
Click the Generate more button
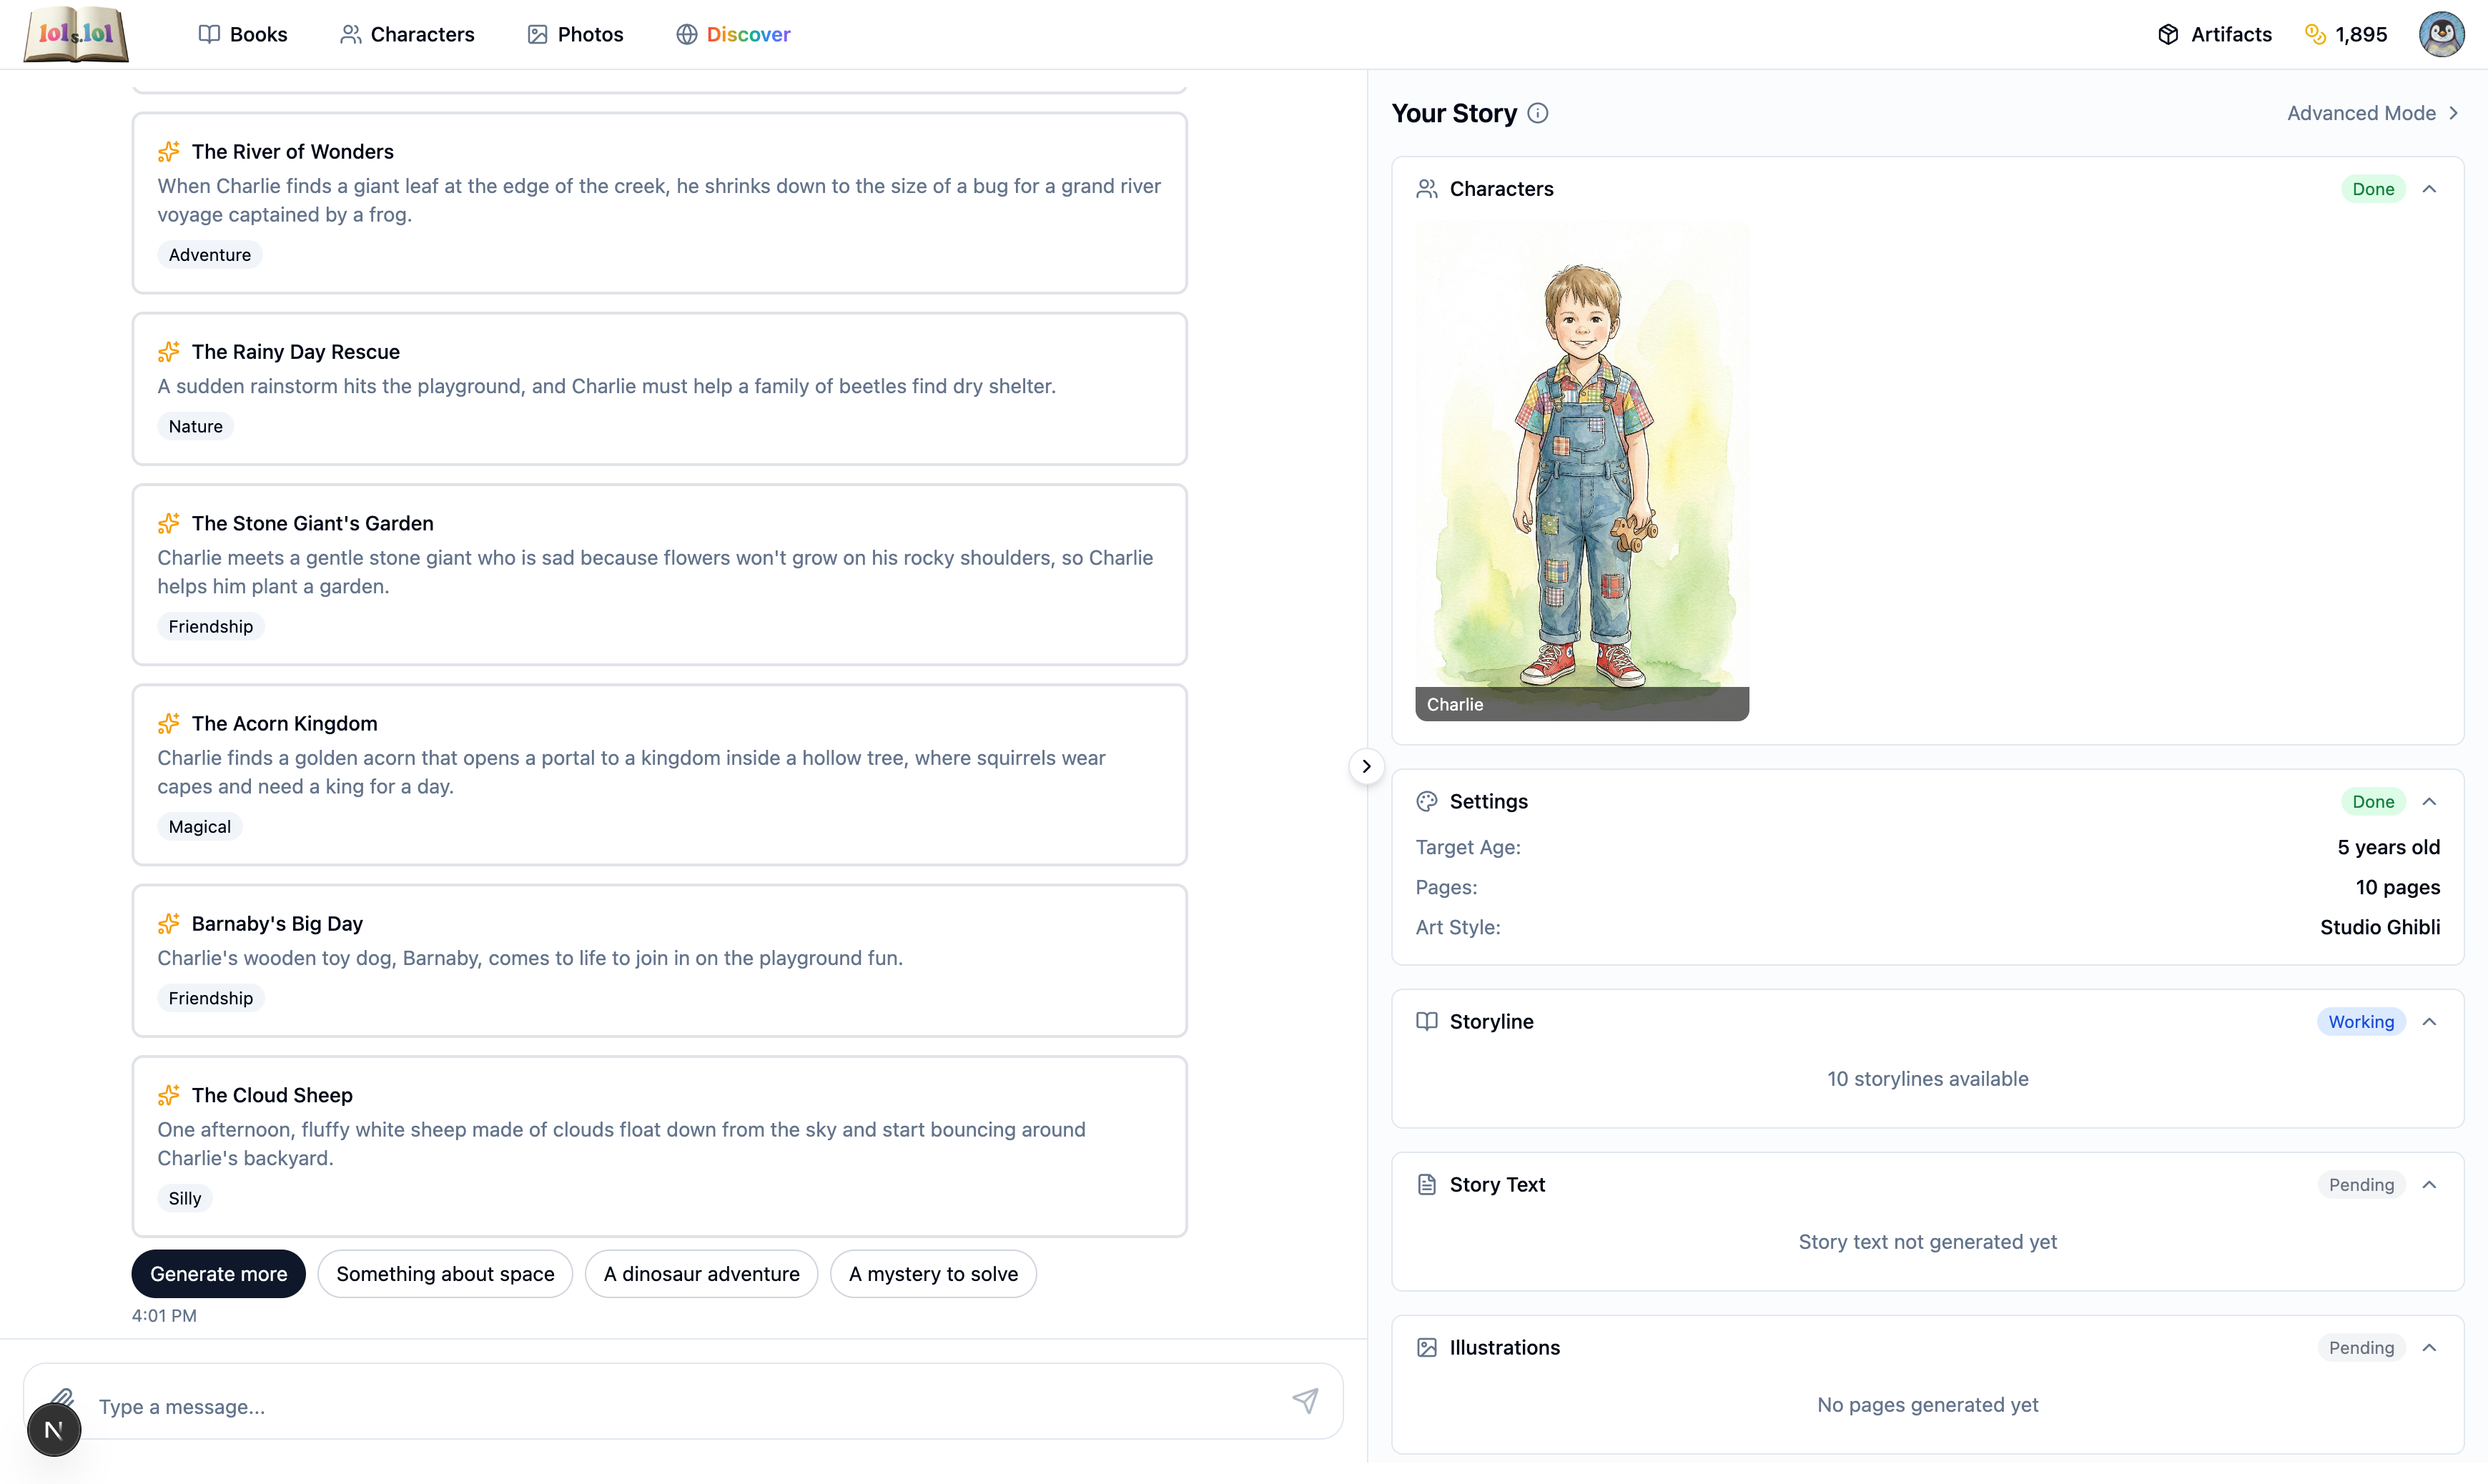click(218, 1273)
